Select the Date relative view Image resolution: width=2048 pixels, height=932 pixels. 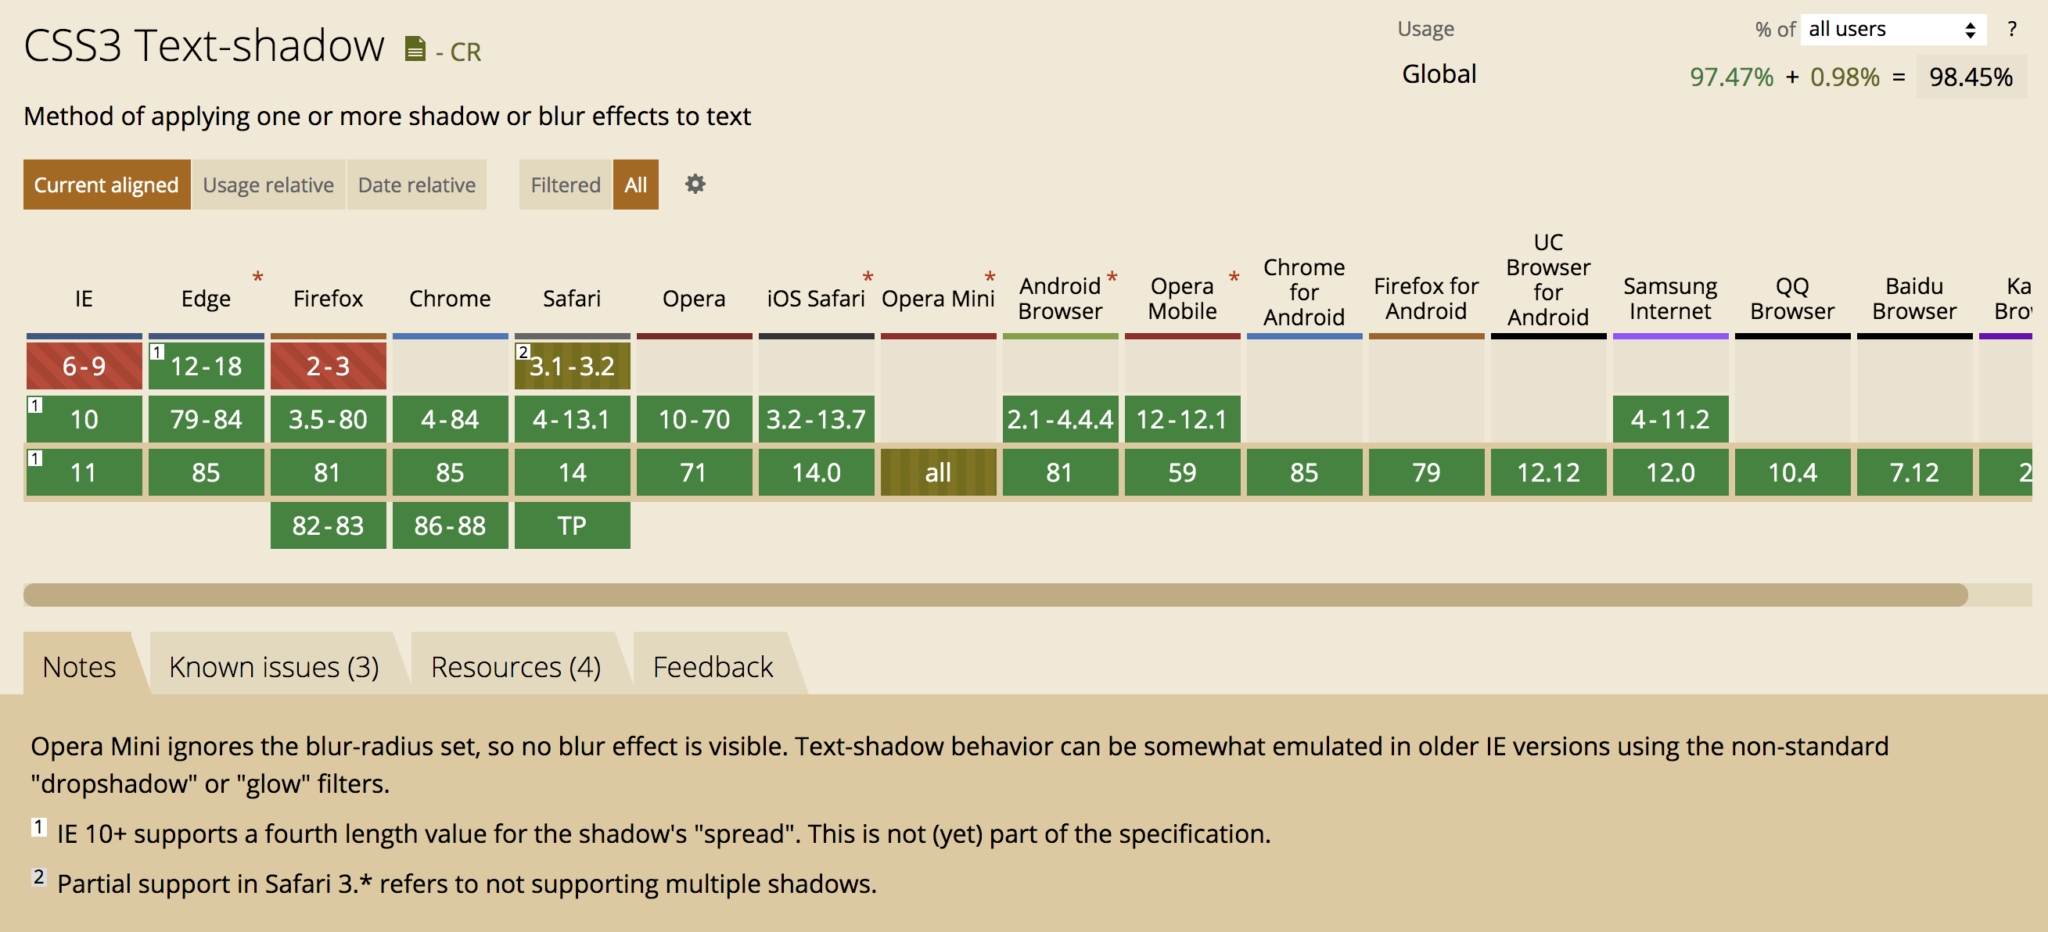(x=416, y=184)
